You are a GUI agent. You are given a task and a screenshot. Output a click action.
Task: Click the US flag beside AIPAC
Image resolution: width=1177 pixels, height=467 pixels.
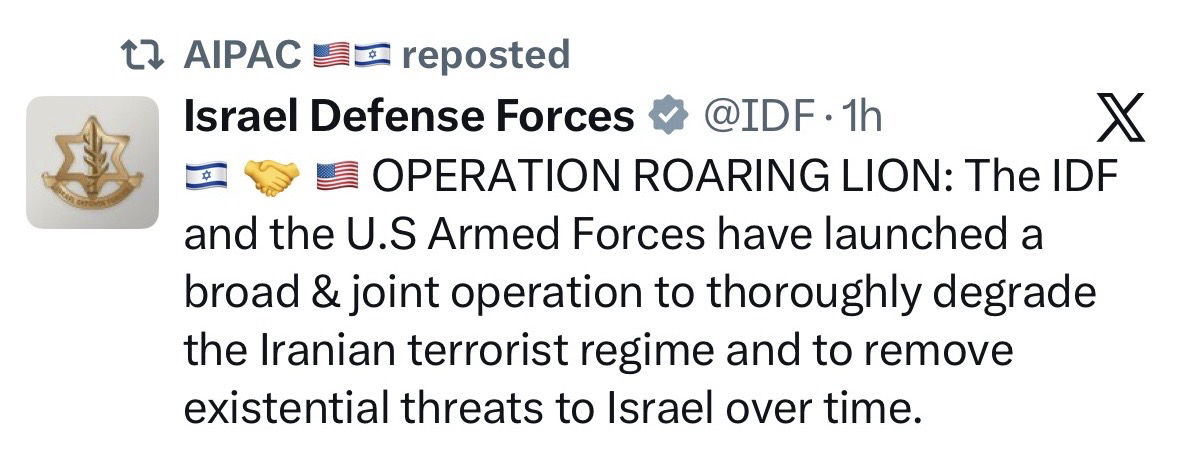click(329, 56)
